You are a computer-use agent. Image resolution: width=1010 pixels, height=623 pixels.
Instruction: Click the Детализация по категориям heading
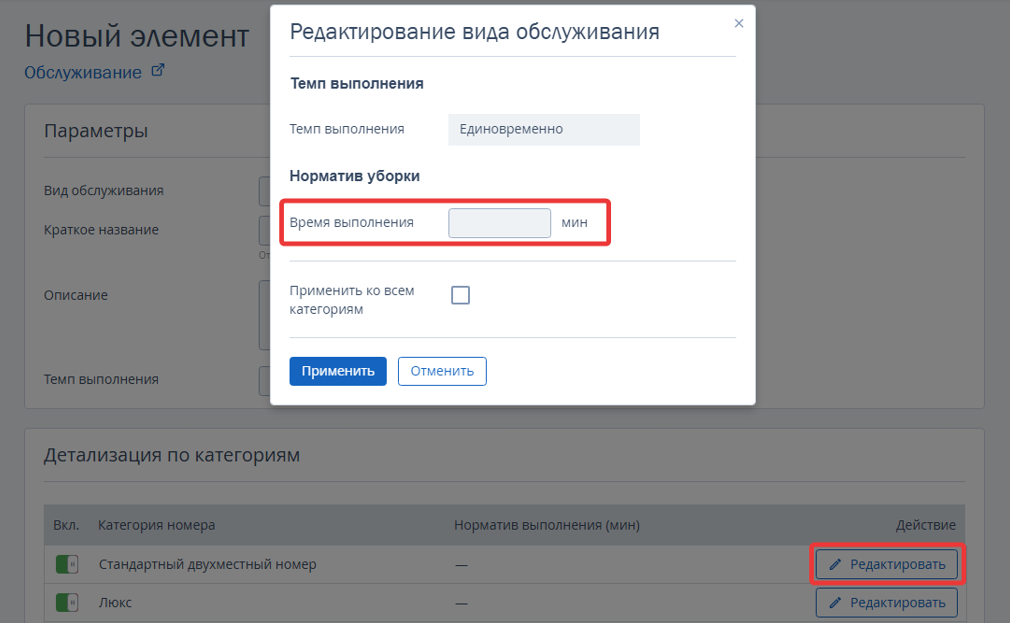coord(171,455)
